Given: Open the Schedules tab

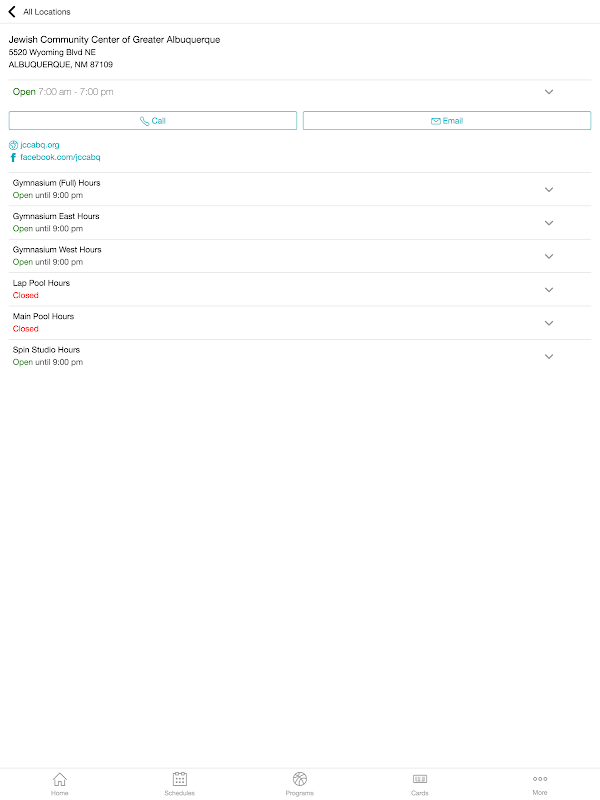Looking at the screenshot, I should (180, 784).
